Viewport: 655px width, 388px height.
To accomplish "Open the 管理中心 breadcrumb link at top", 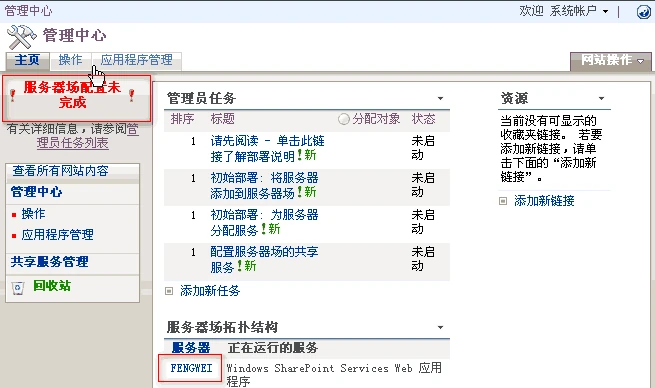I will click(x=28, y=11).
